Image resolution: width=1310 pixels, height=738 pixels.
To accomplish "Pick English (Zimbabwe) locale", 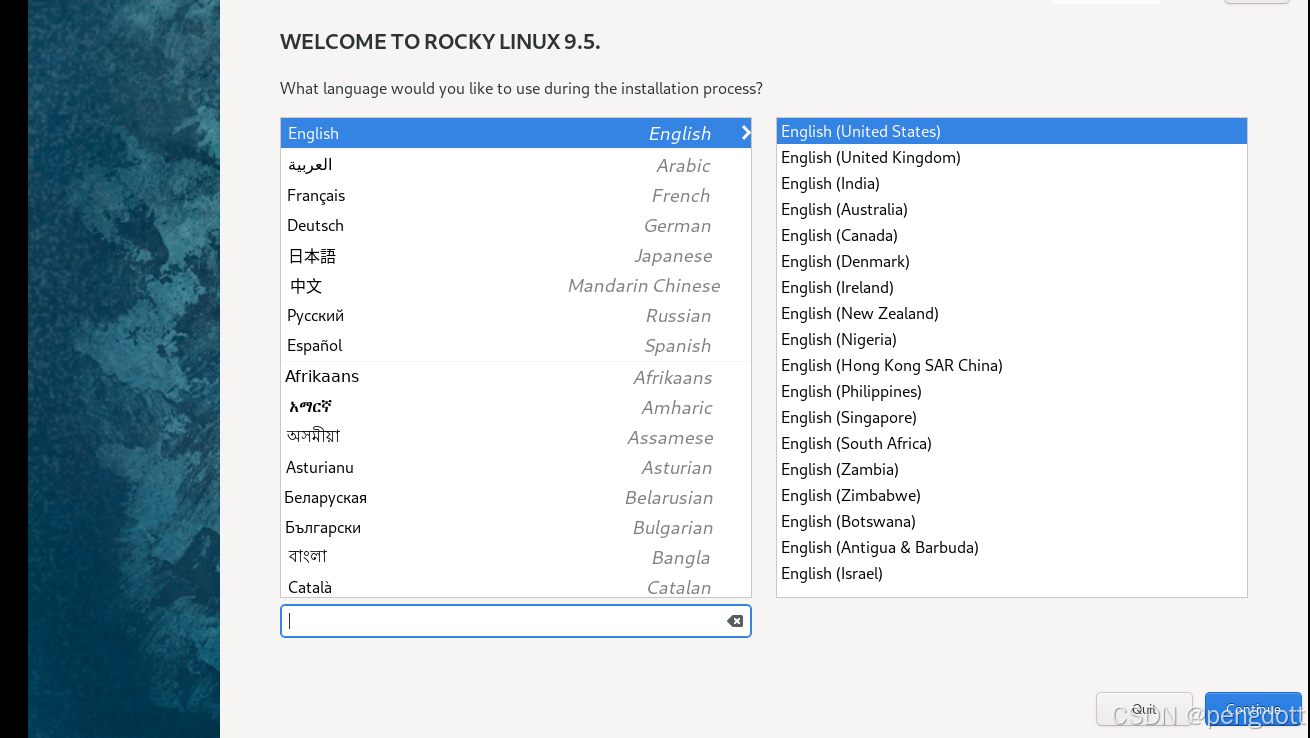I will (1012, 495).
